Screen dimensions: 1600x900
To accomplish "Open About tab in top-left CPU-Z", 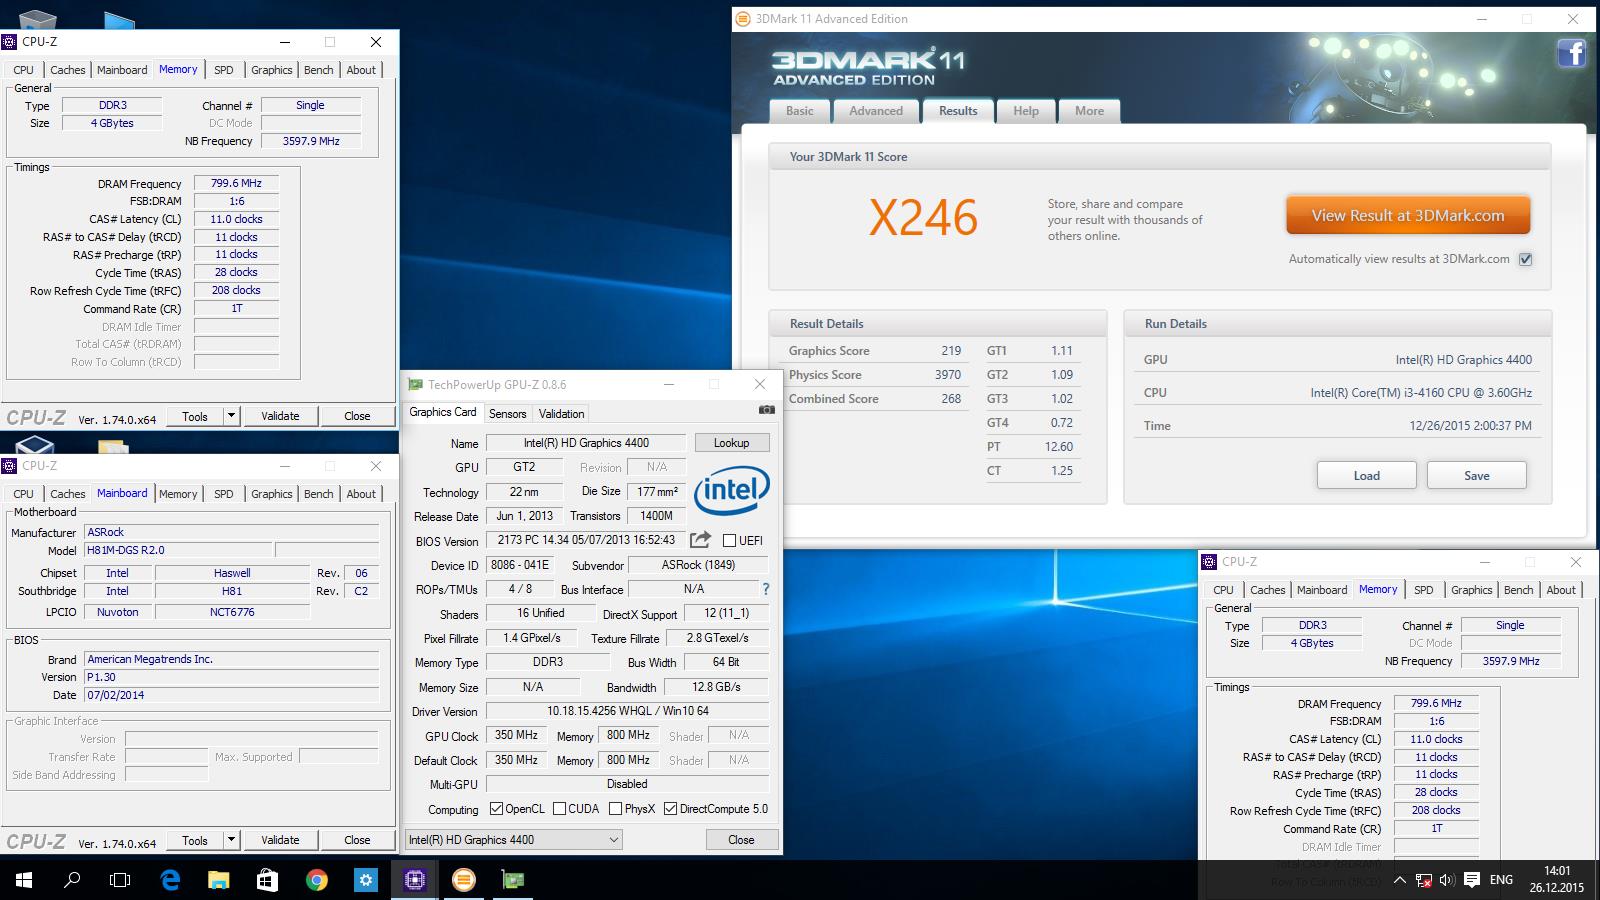I will [361, 70].
